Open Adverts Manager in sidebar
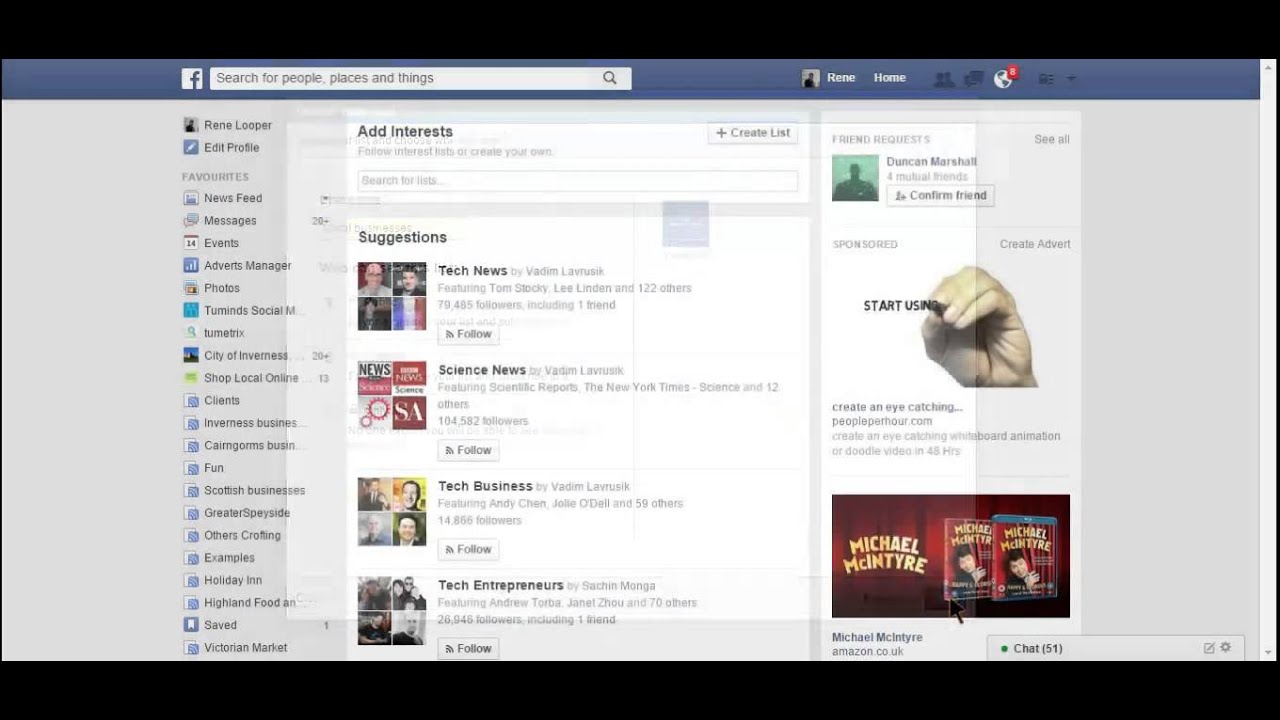Screen dimensions: 1280x720 click(x=248, y=265)
